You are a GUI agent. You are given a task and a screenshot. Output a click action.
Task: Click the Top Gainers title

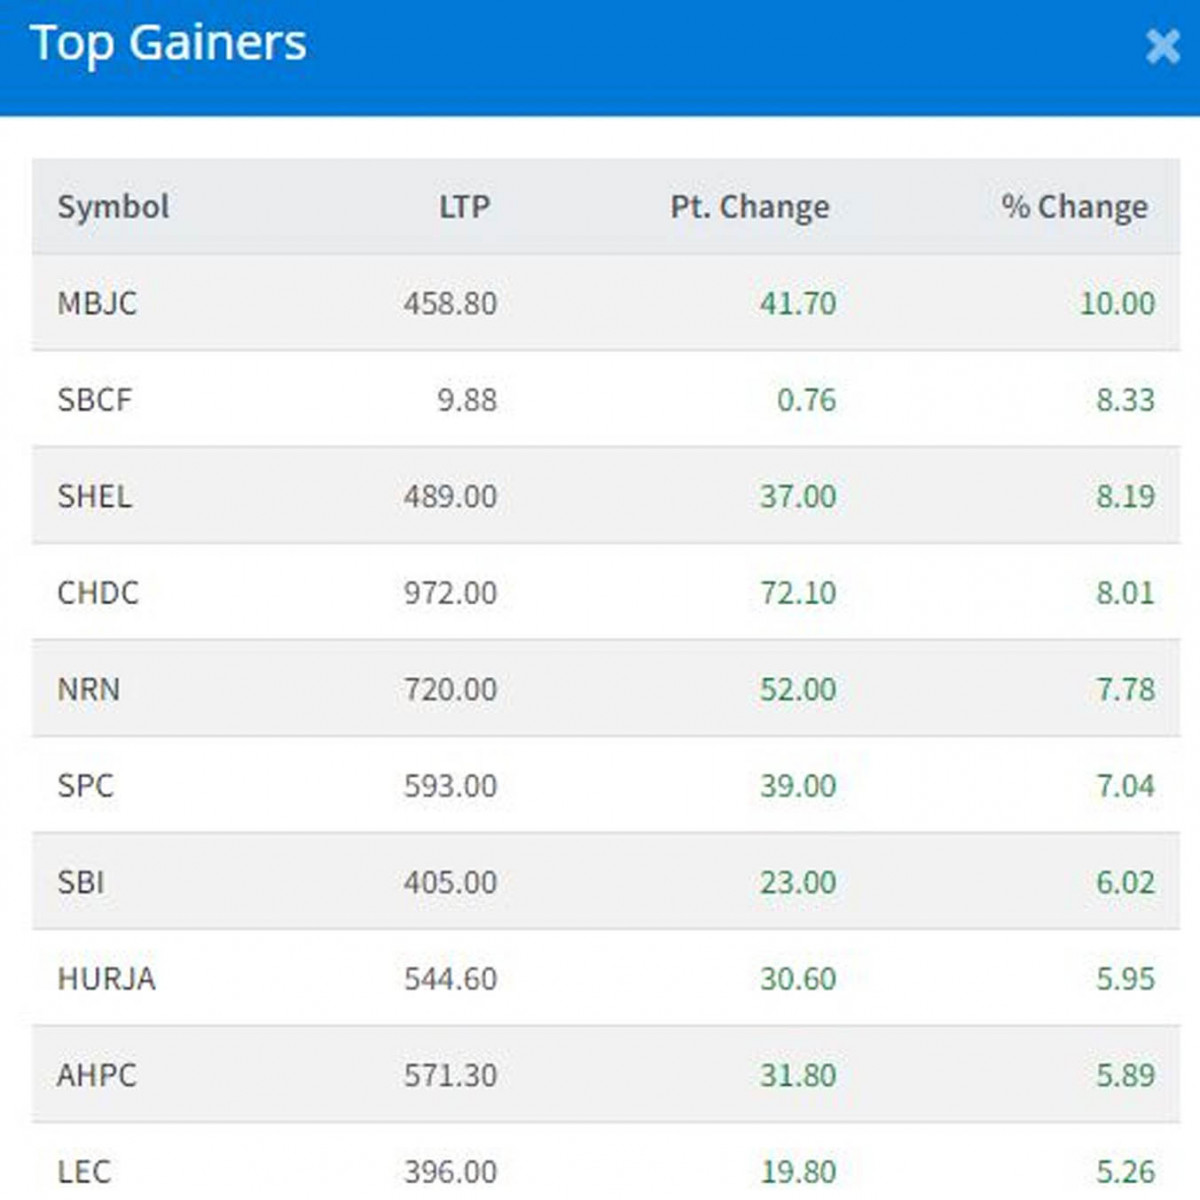[169, 44]
